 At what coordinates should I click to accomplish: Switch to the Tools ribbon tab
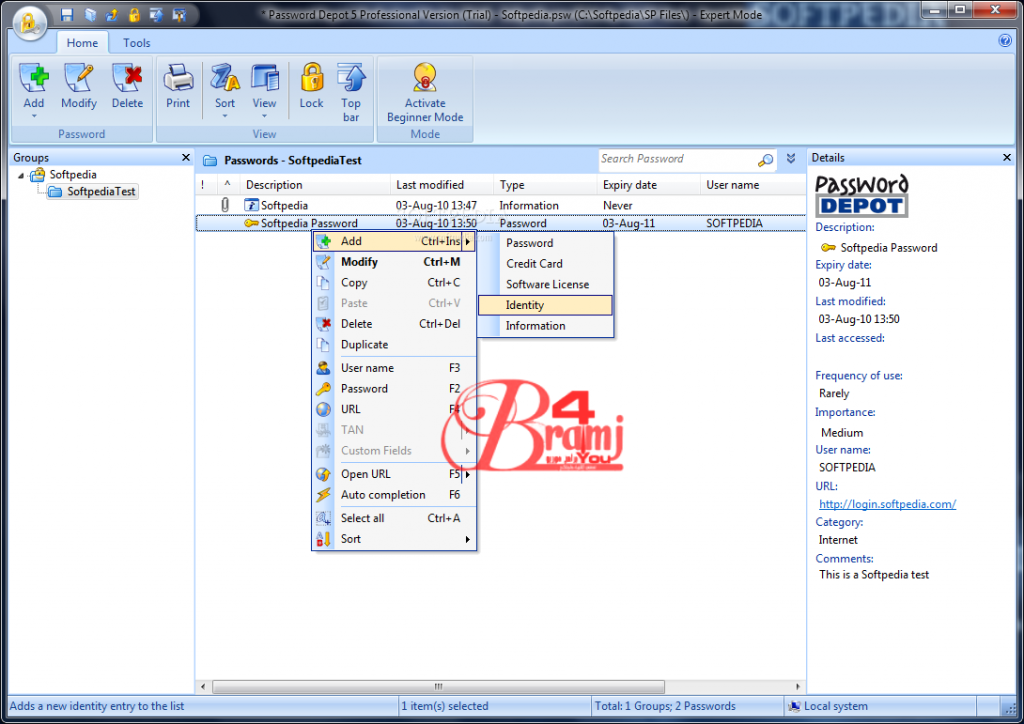click(136, 43)
